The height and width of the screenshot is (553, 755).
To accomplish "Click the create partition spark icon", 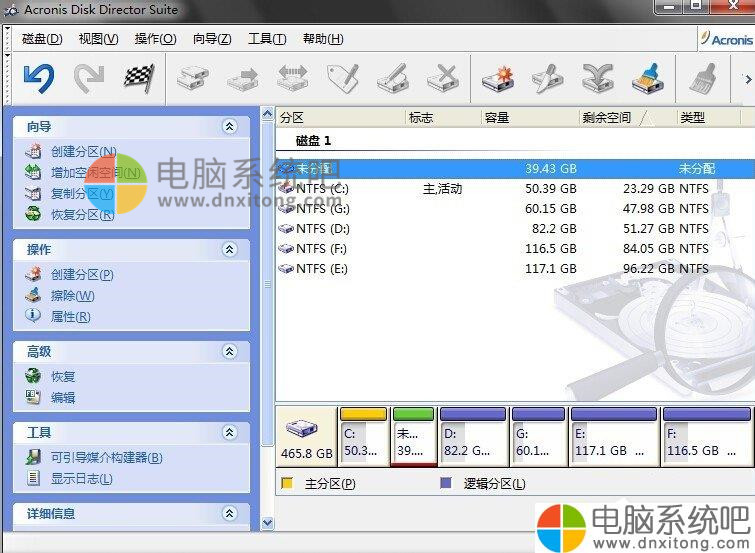I will point(498,79).
